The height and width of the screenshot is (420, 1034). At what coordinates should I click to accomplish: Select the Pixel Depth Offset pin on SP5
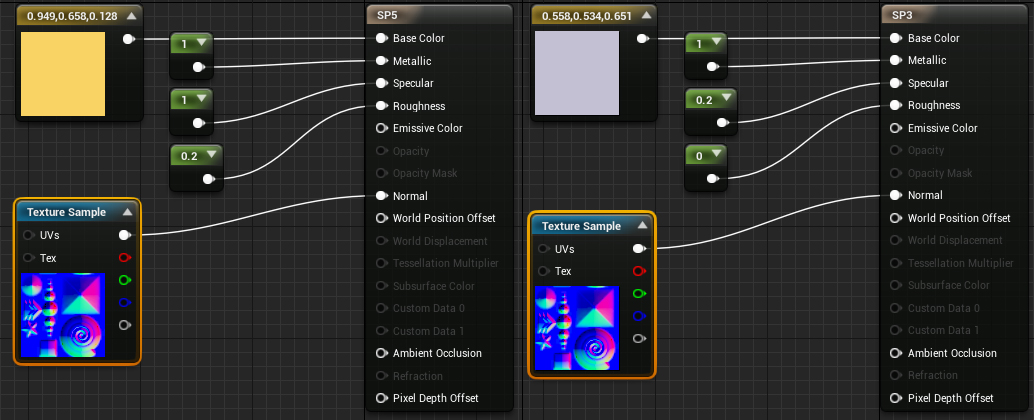pyautogui.click(x=382, y=398)
